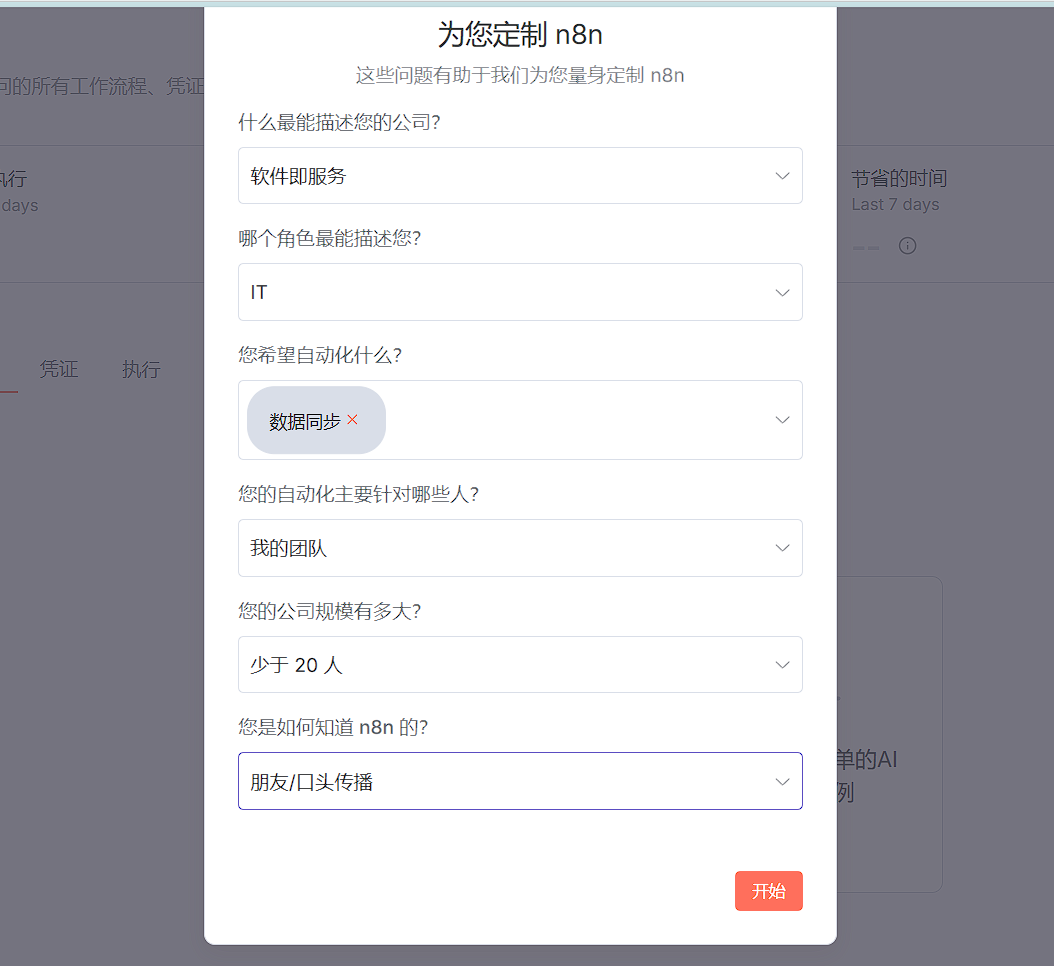This screenshot has height=966, width=1054.
Task: Open the 朋友/口头传播 referral source dropdown
Action: click(520, 781)
